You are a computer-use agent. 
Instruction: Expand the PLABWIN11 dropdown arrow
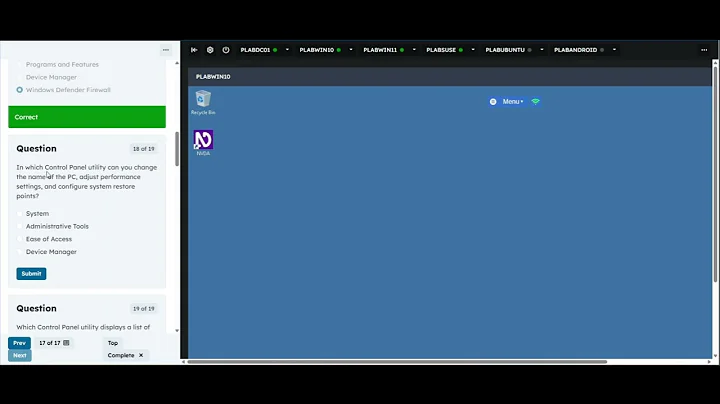click(x=414, y=50)
